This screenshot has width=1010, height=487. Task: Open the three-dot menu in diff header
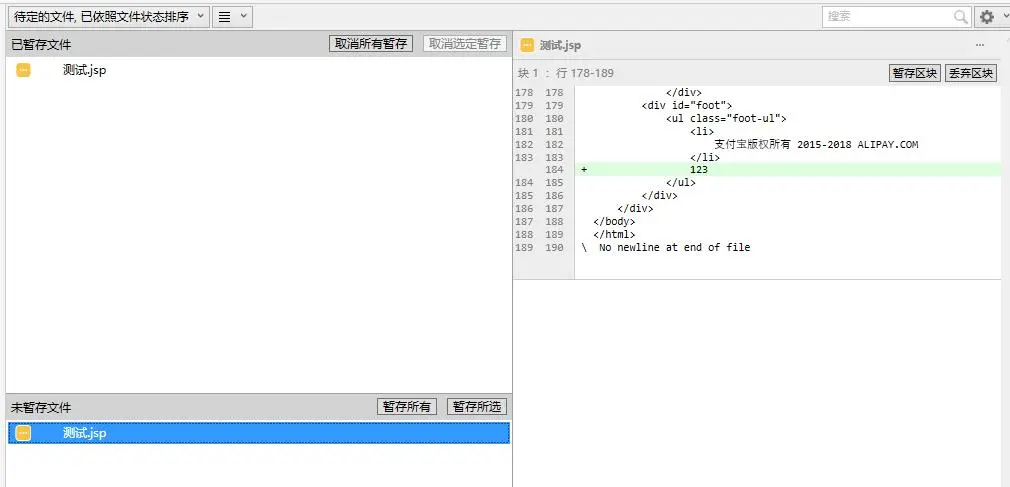click(x=980, y=45)
